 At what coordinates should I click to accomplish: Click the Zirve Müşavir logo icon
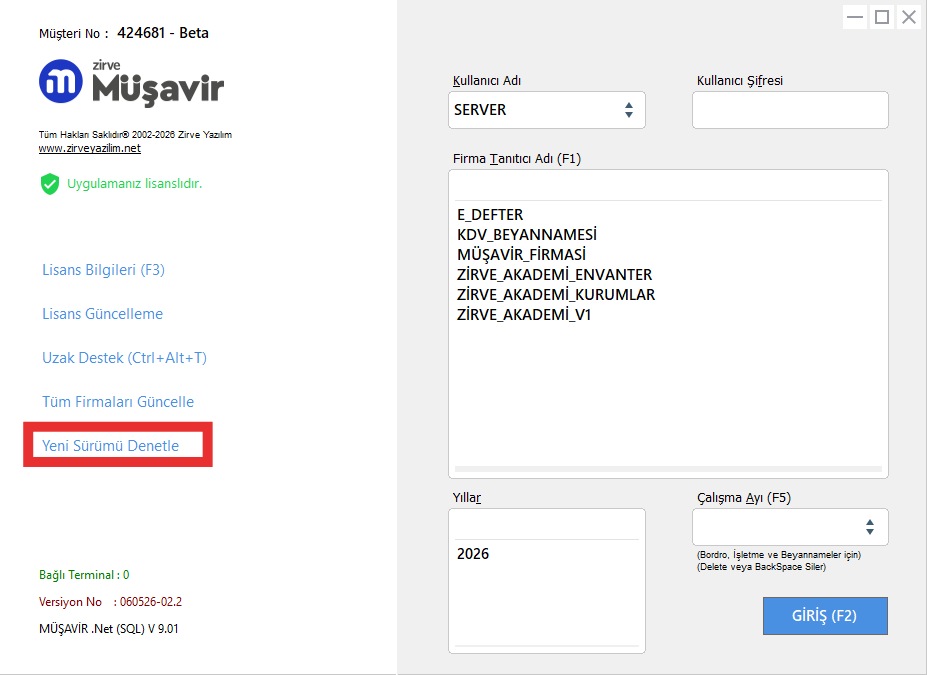(61, 81)
